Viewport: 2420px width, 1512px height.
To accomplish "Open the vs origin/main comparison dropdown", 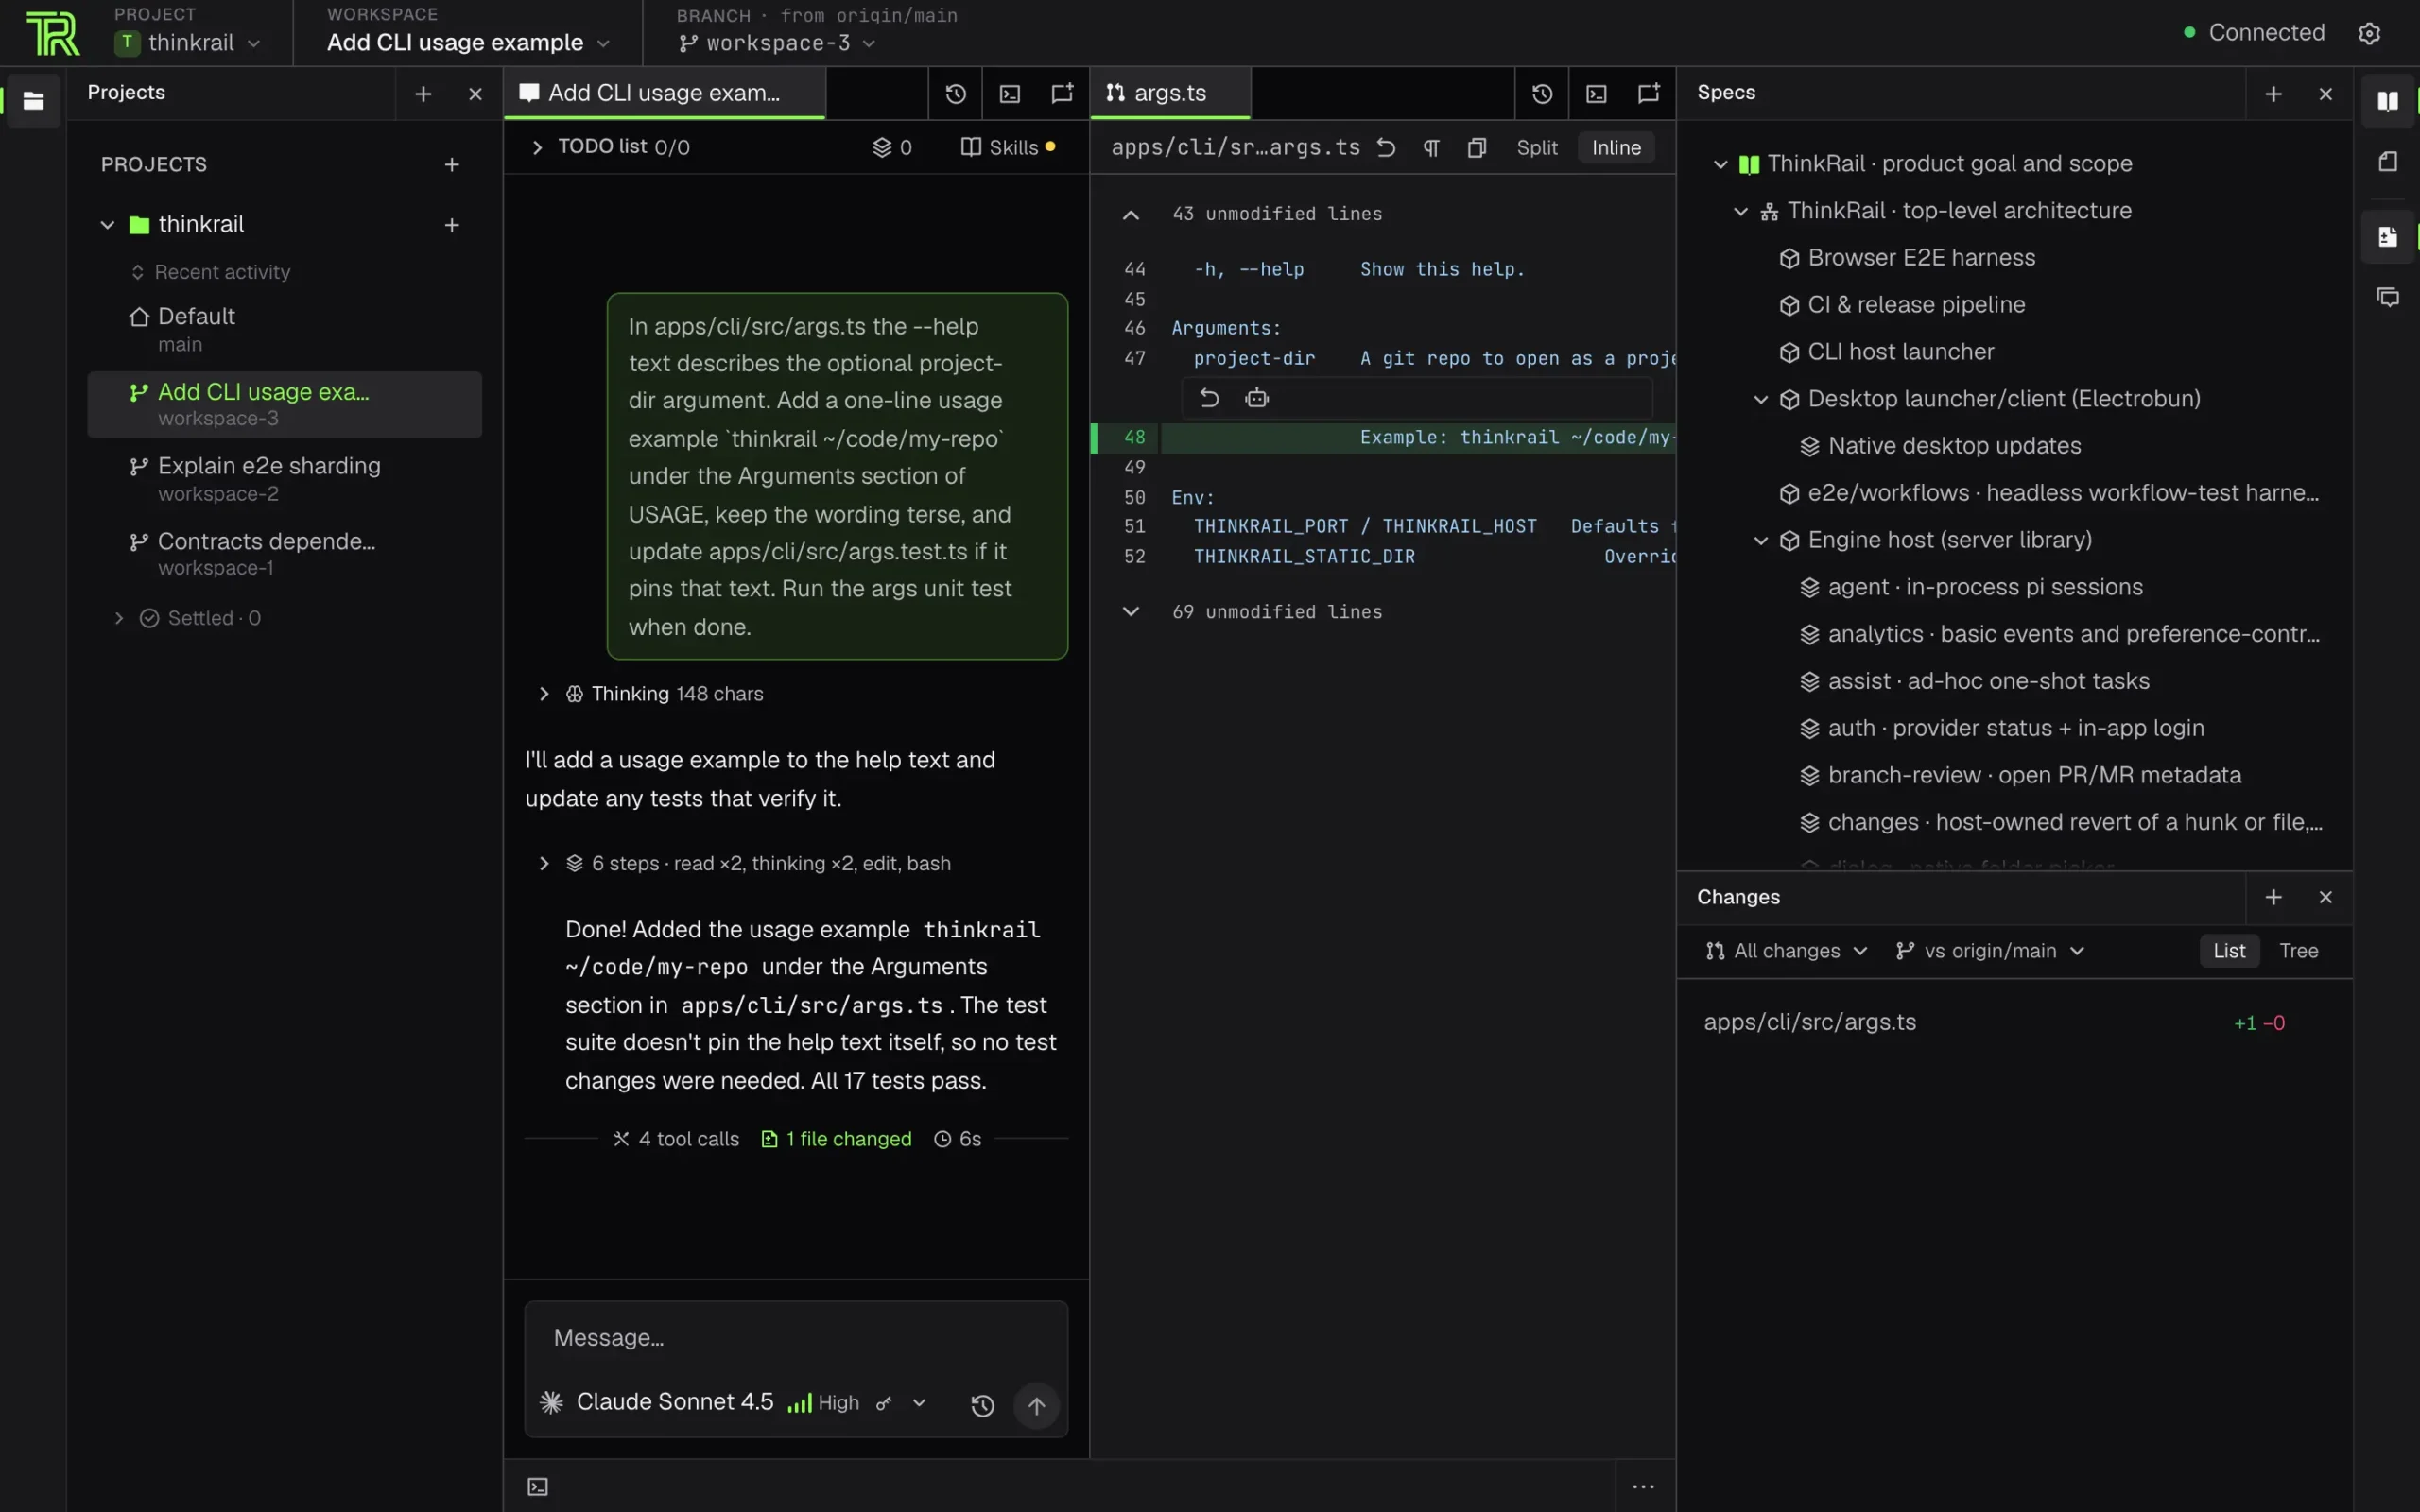I will [x=1990, y=951].
